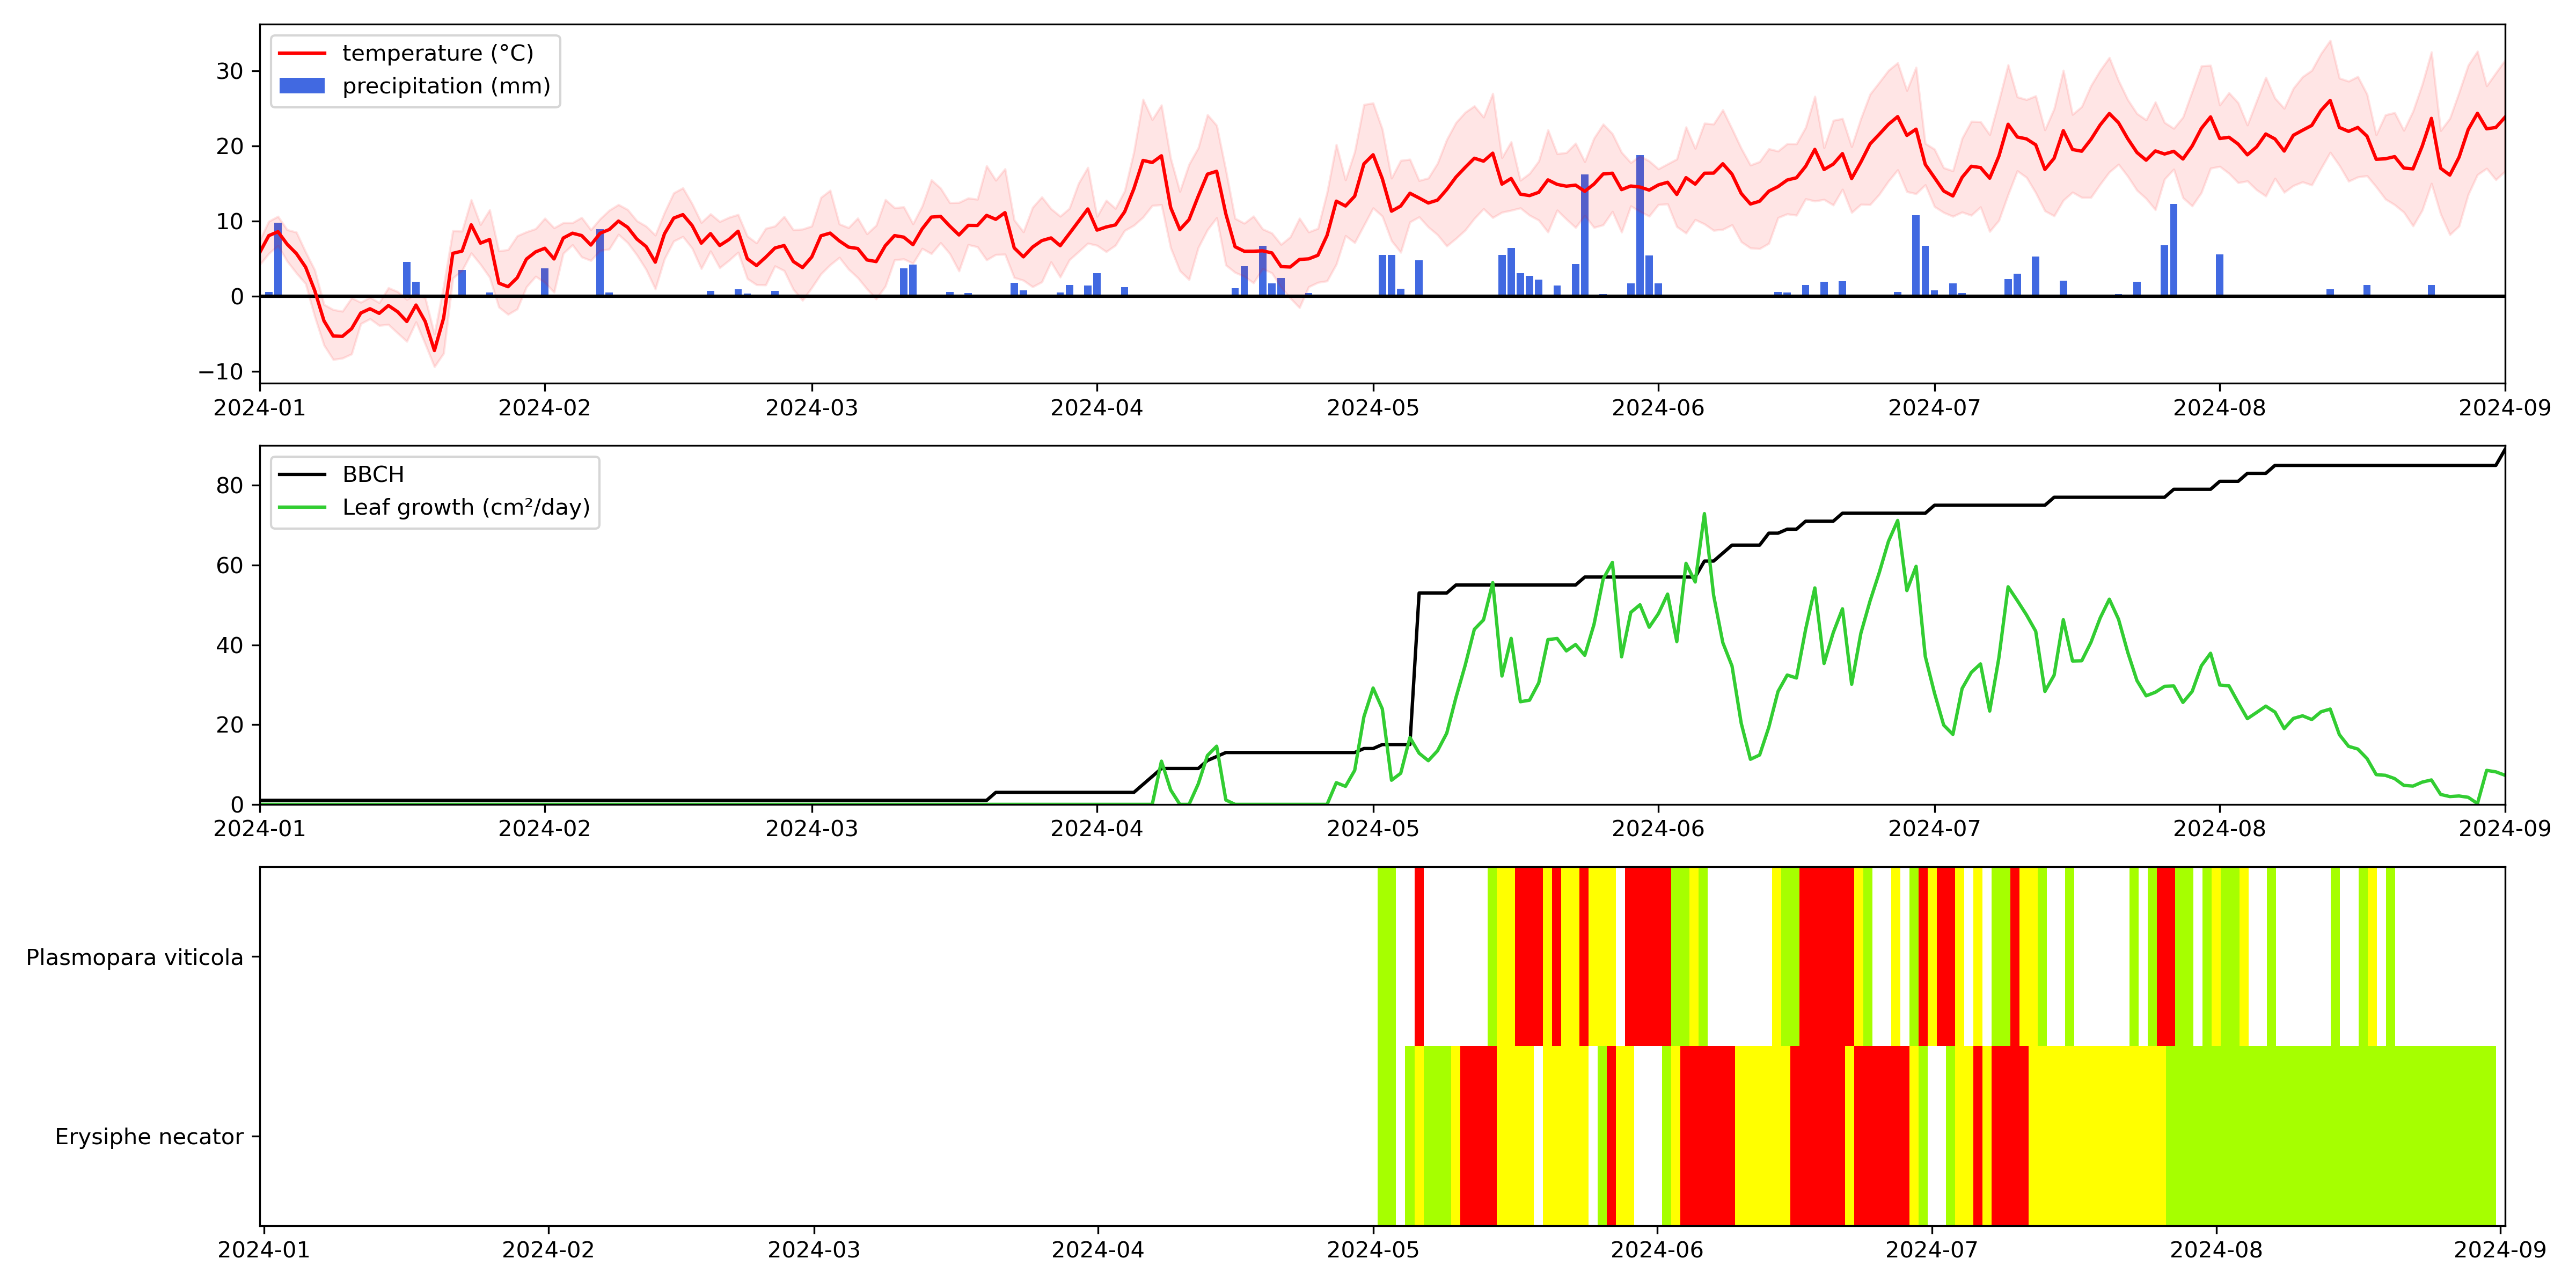This screenshot has width=2576, height=1288.
Task: Click the '80' tick on BBCH chart
Action: [x=230, y=486]
